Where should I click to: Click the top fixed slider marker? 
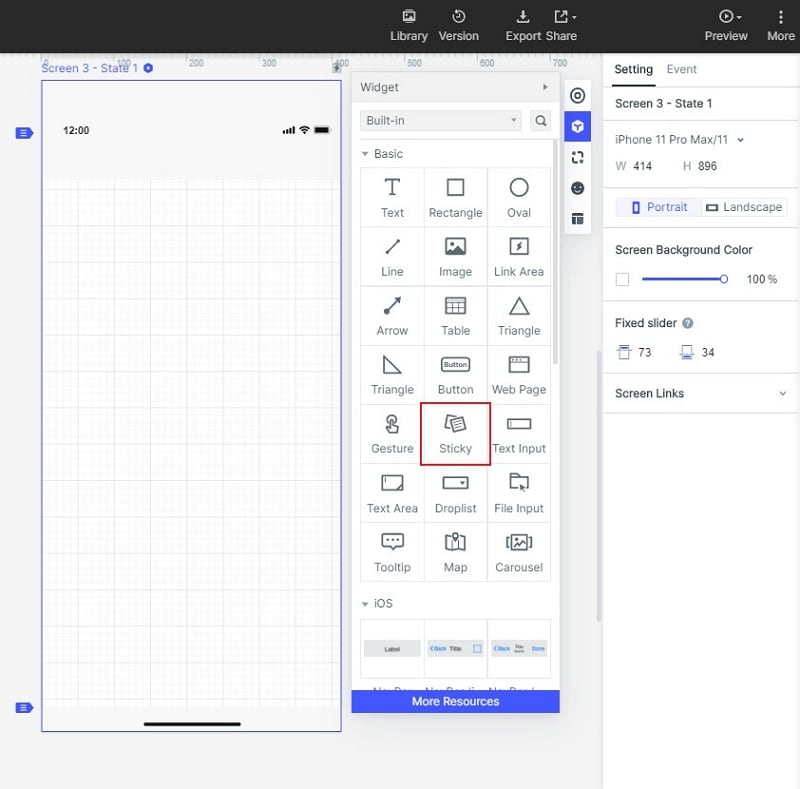tap(24, 133)
